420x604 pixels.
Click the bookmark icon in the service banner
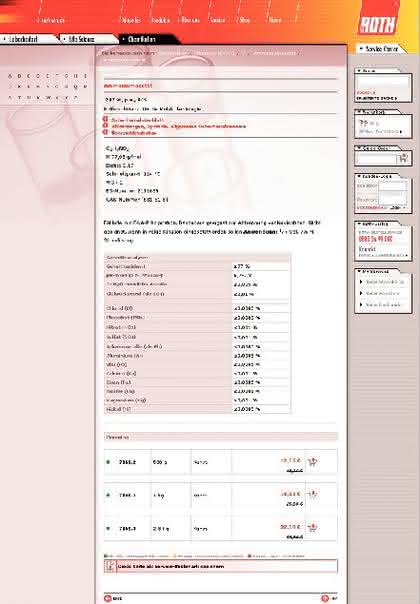click(x=110, y=565)
